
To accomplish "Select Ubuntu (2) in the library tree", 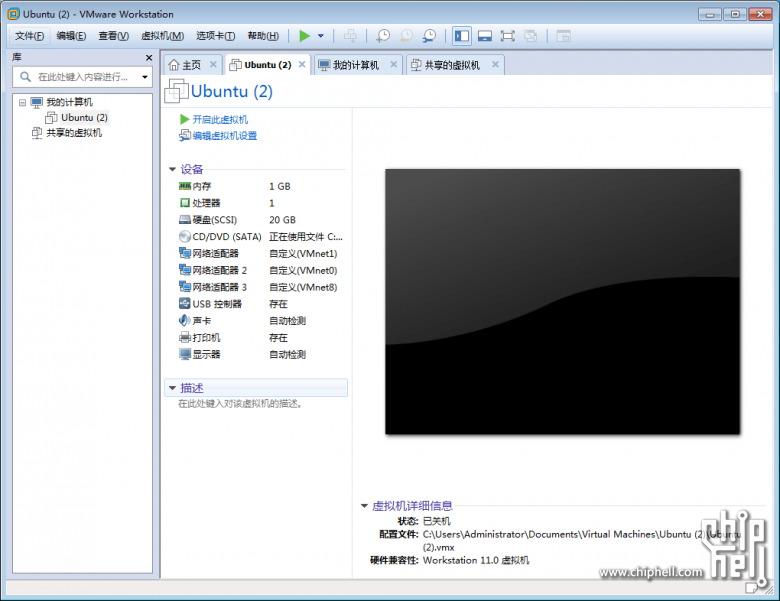I will 84,118.
